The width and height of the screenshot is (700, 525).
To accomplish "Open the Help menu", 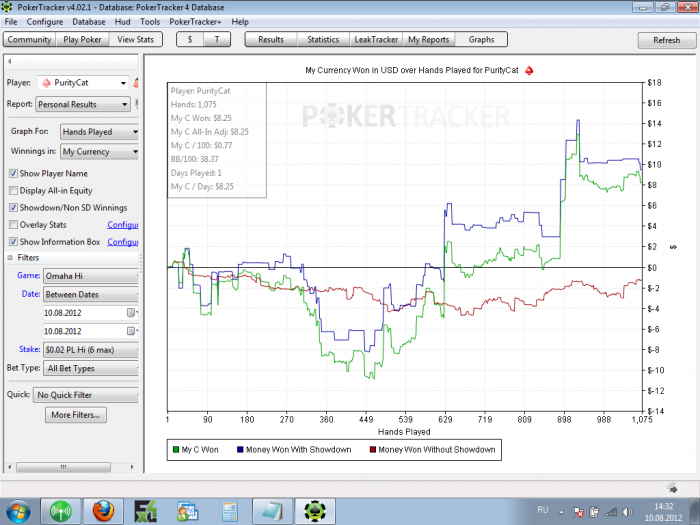I will pos(240,22).
